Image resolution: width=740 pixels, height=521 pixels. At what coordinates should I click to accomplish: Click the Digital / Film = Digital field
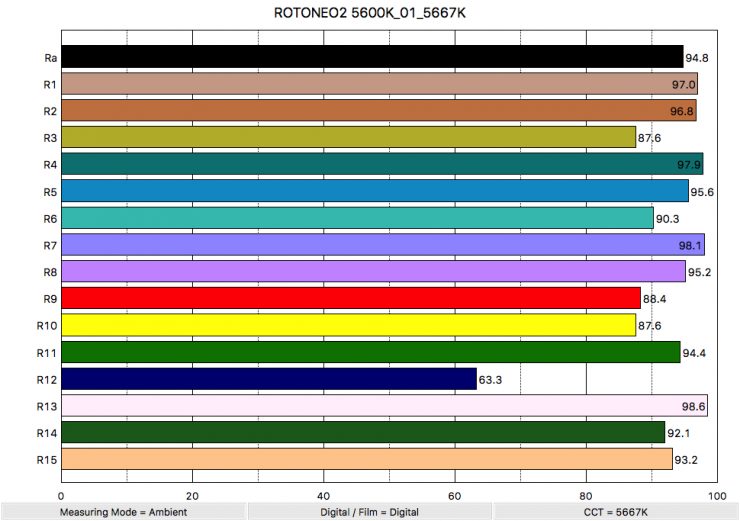click(369, 511)
